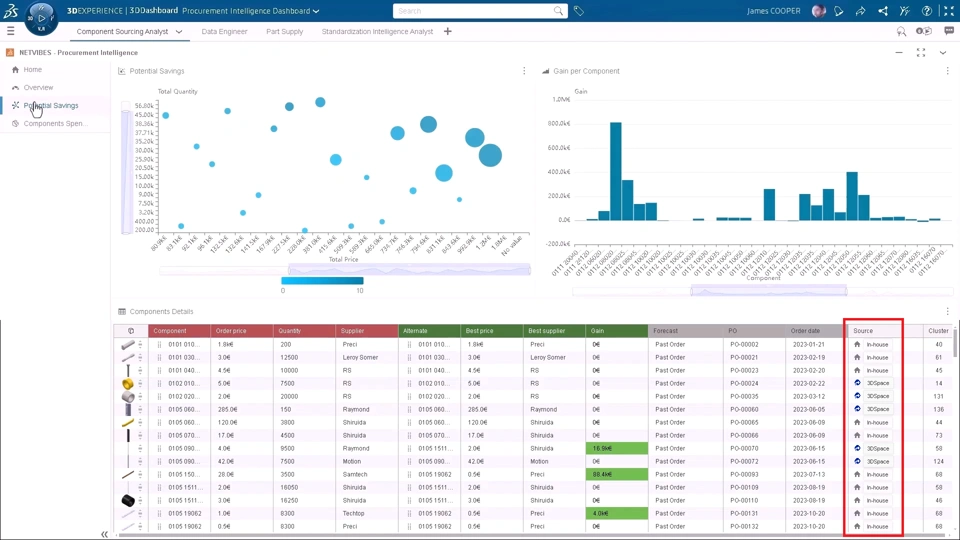Screen dimensions: 960x540
Task: Click the Components Details table icon
Action: [122, 312]
